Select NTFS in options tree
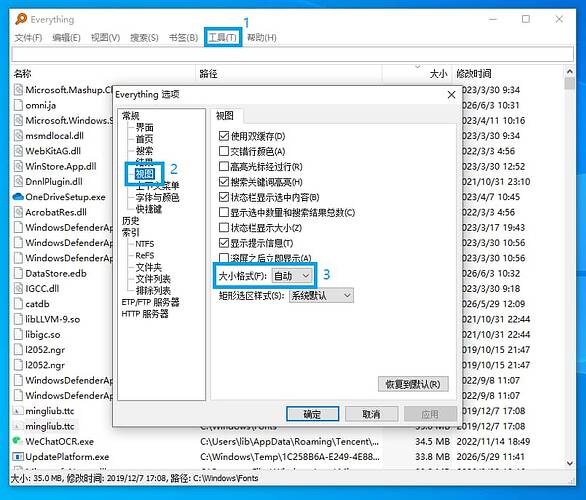The image size is (586, 500). point(145,244)
